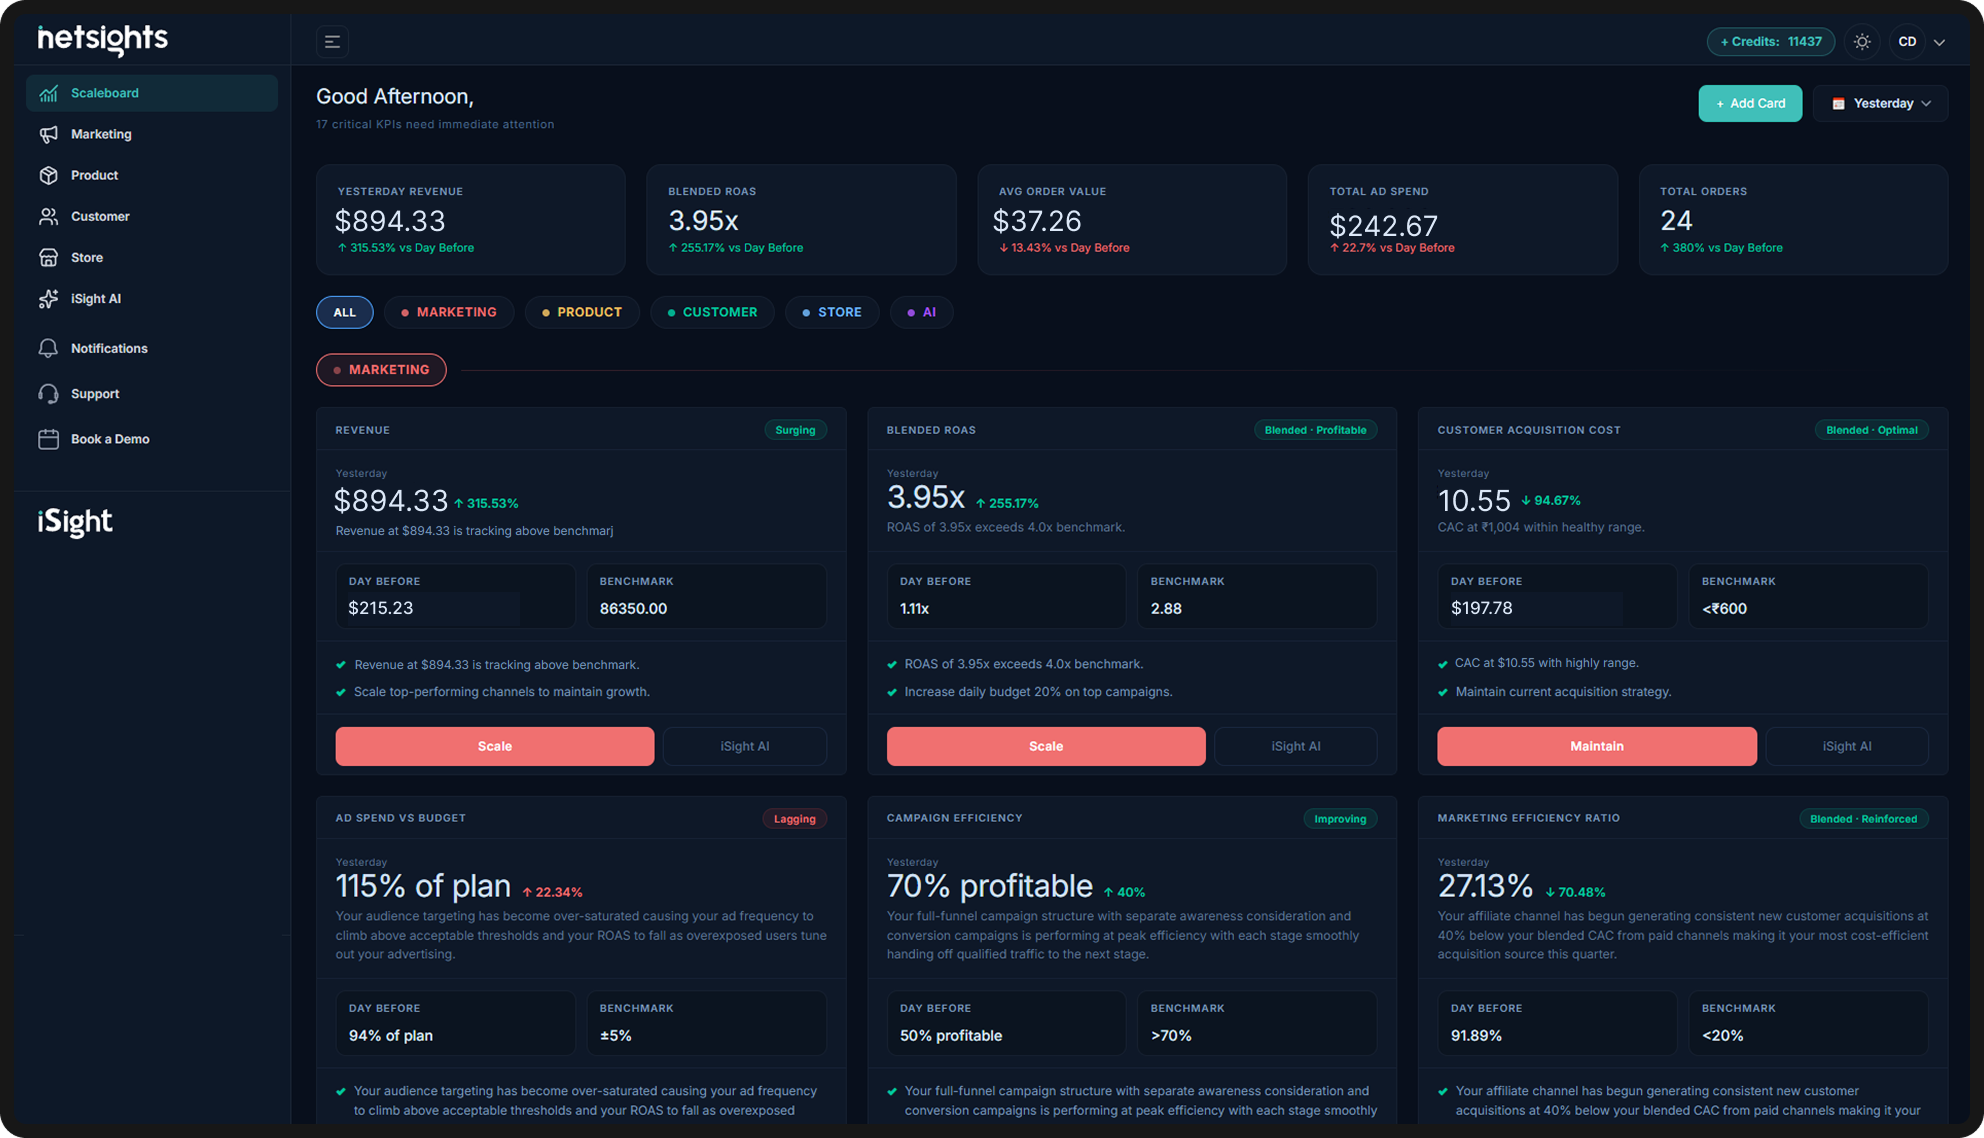Open Store in the sidebar
Viewport: 1984px width, 1138px height.
click(152, 257)
